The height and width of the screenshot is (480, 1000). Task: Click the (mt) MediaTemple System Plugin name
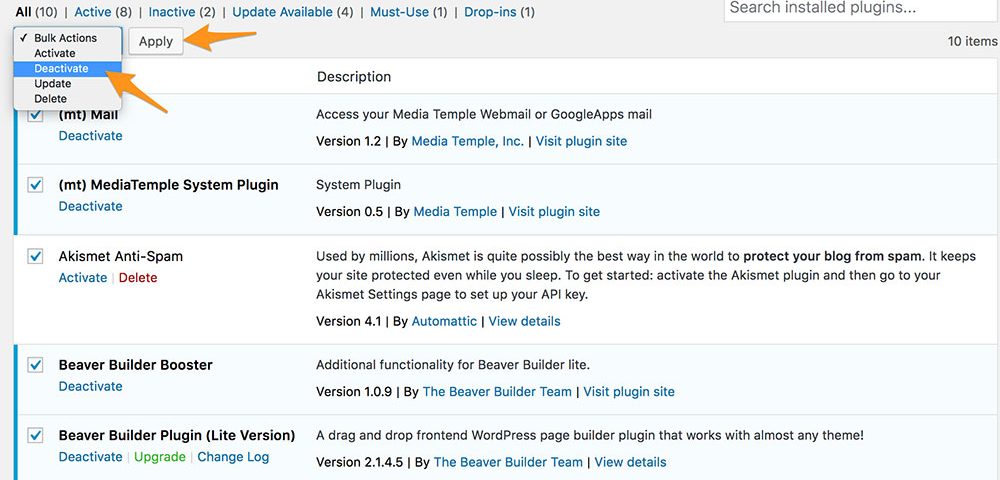[x=168, y=185]
